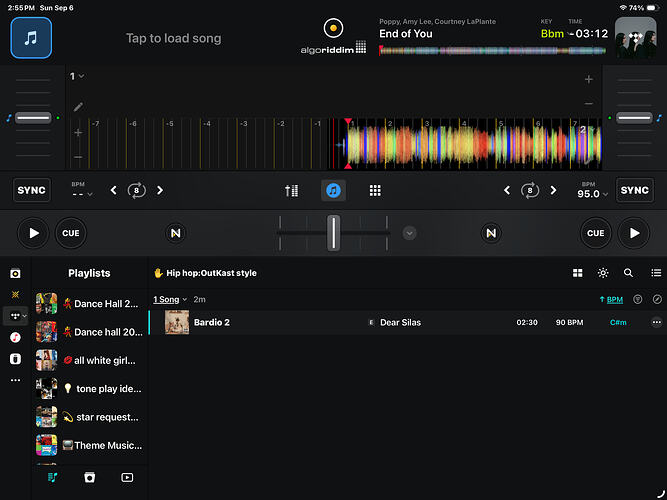667x500 pixels.
Task: Click left deck tempo fader
Action: tap(33, 118)
